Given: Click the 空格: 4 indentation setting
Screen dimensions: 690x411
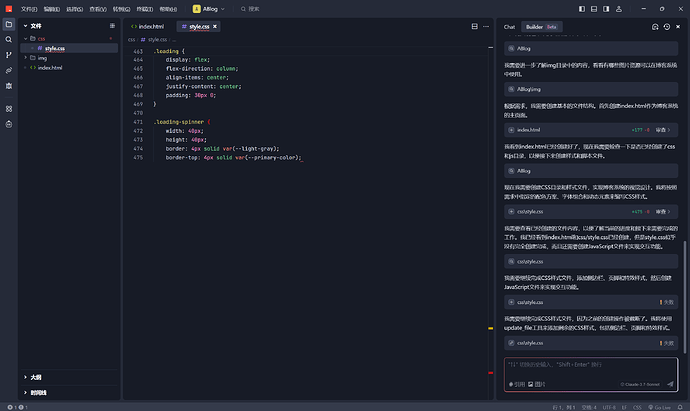Looking at the screenshot, I should pyautogui.click(x=589, y=407).
